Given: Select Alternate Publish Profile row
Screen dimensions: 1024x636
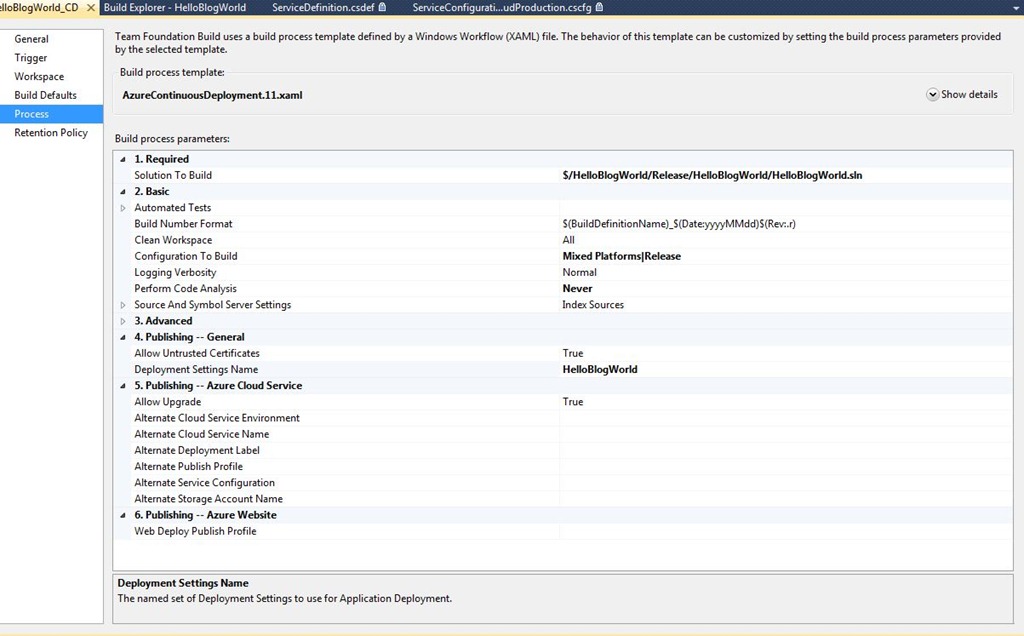Looking at the screenshot, I should [x=188, y=466].
